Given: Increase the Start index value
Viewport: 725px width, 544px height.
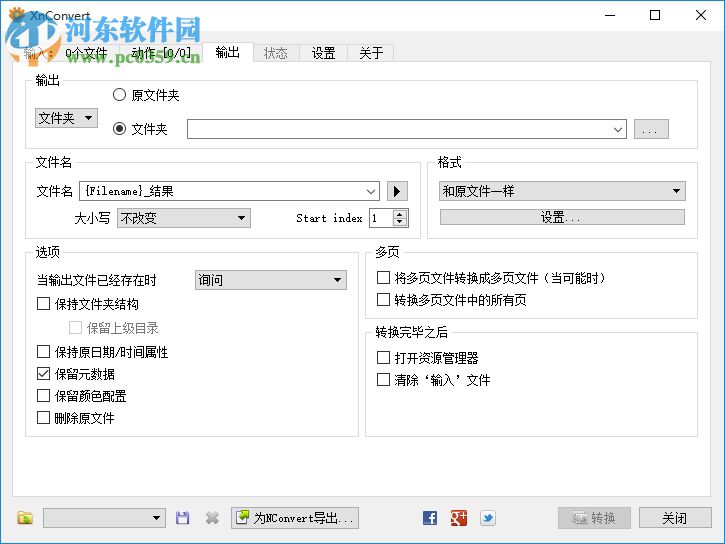Looking at the screenshot, I should coord(400,214).
